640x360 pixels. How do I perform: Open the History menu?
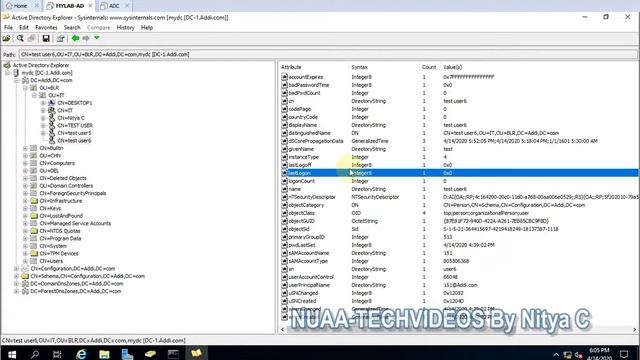125,27
